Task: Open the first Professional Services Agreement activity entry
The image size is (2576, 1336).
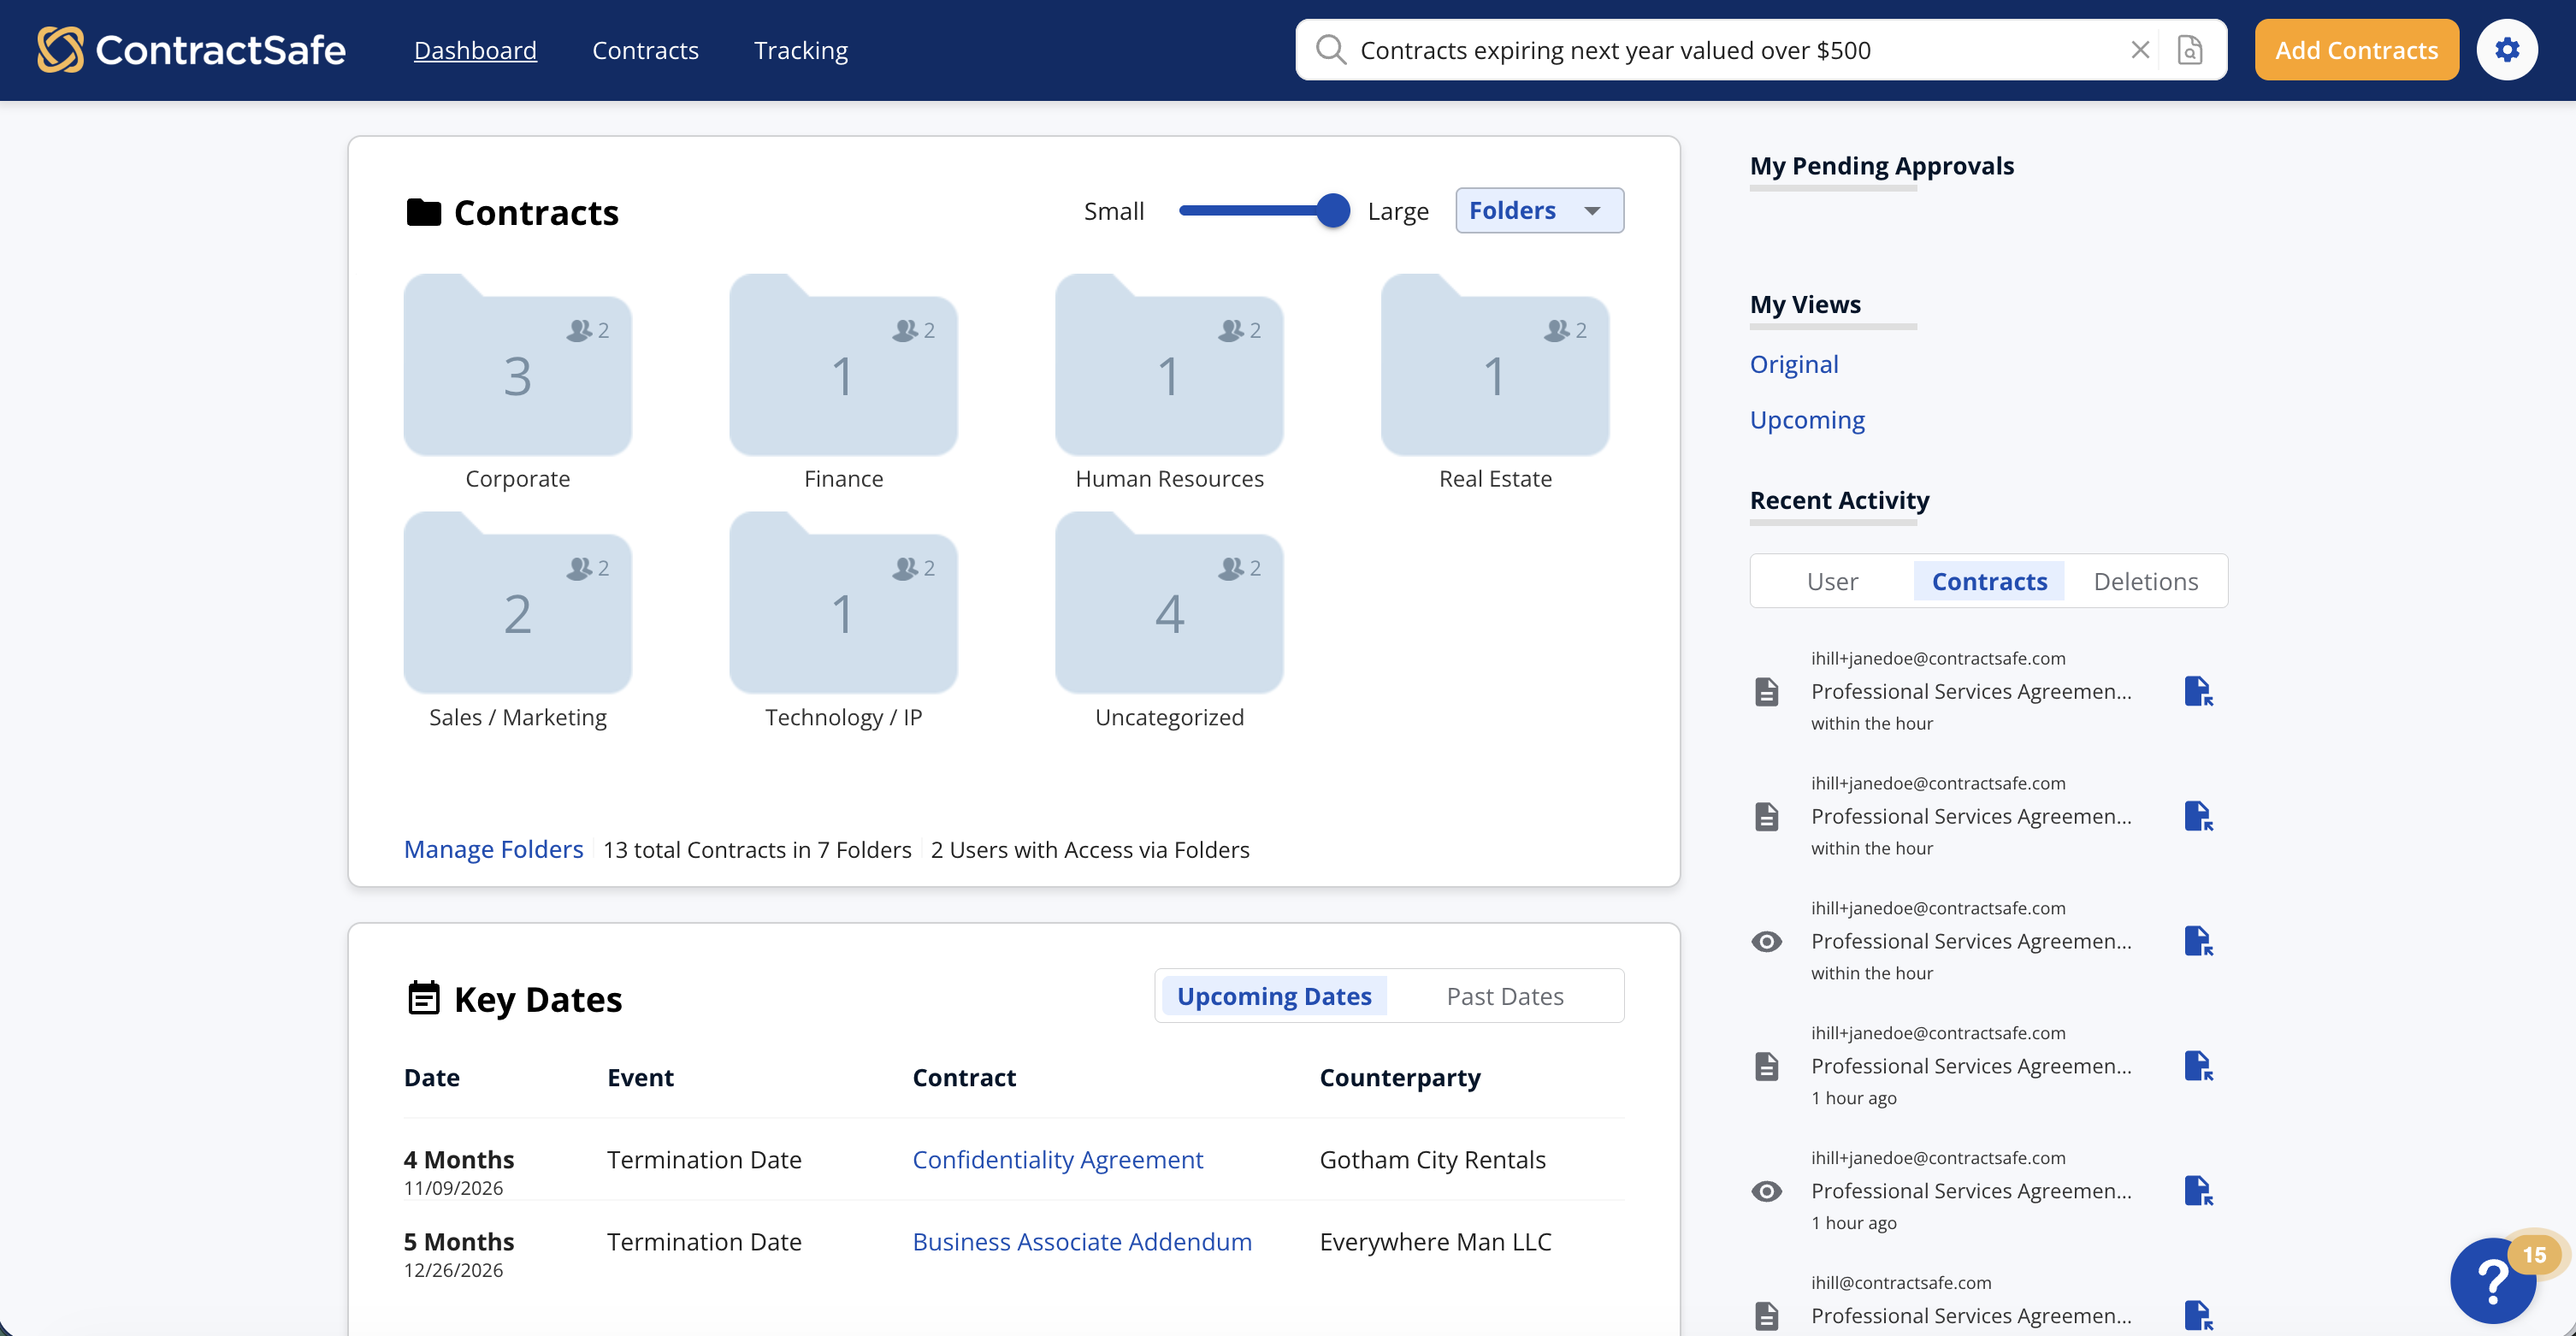Action: click(x=1971, y=691)
